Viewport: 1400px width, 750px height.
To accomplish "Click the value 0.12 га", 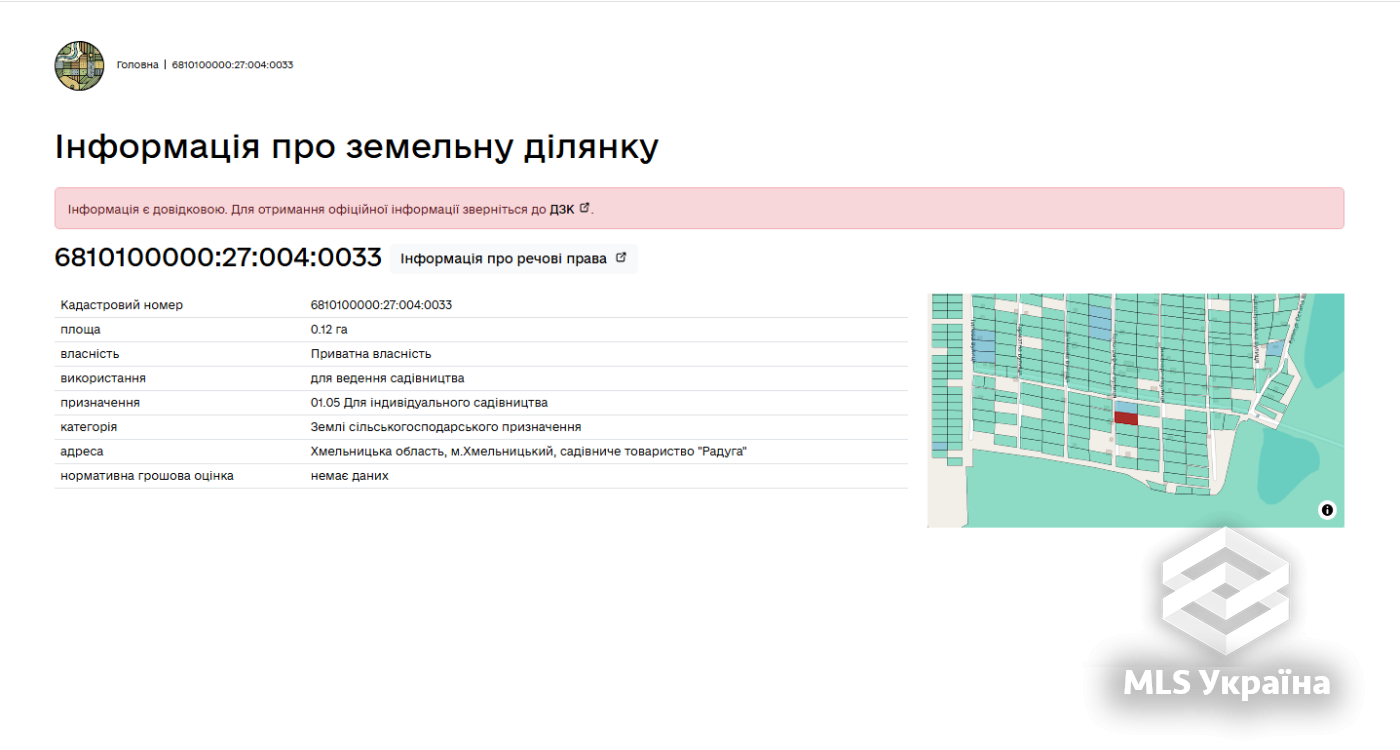I will pyautogui.click(x=329, y=329).
